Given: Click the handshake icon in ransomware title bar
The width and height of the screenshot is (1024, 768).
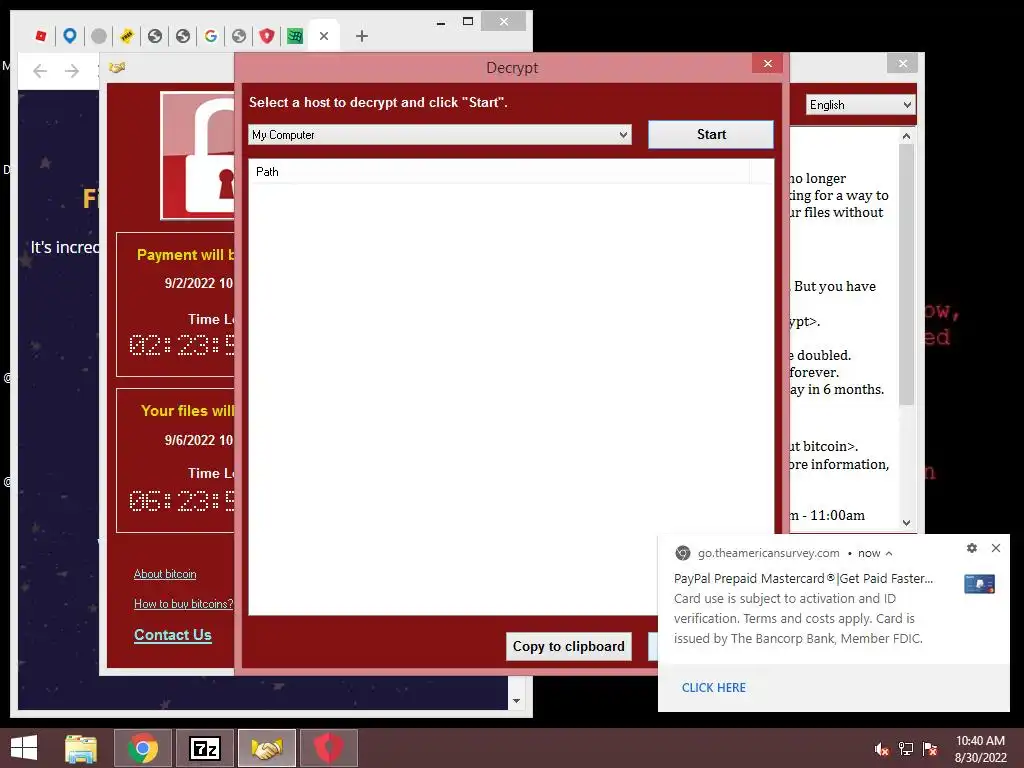Looking at the screenshot, I should coord(118,67).
